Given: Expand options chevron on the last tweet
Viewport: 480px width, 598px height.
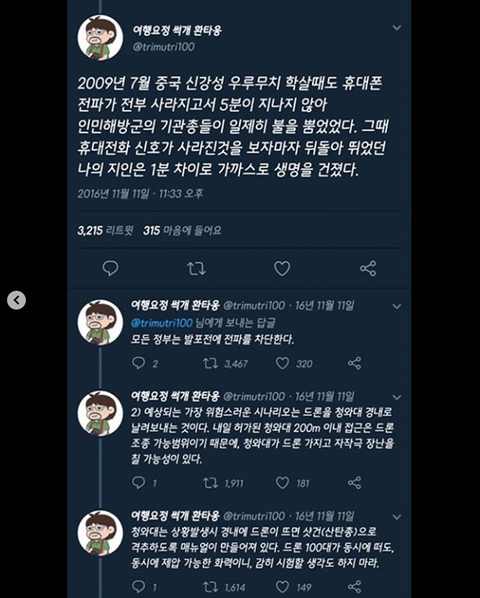Looking at the screenshot, I should point(397,517).
